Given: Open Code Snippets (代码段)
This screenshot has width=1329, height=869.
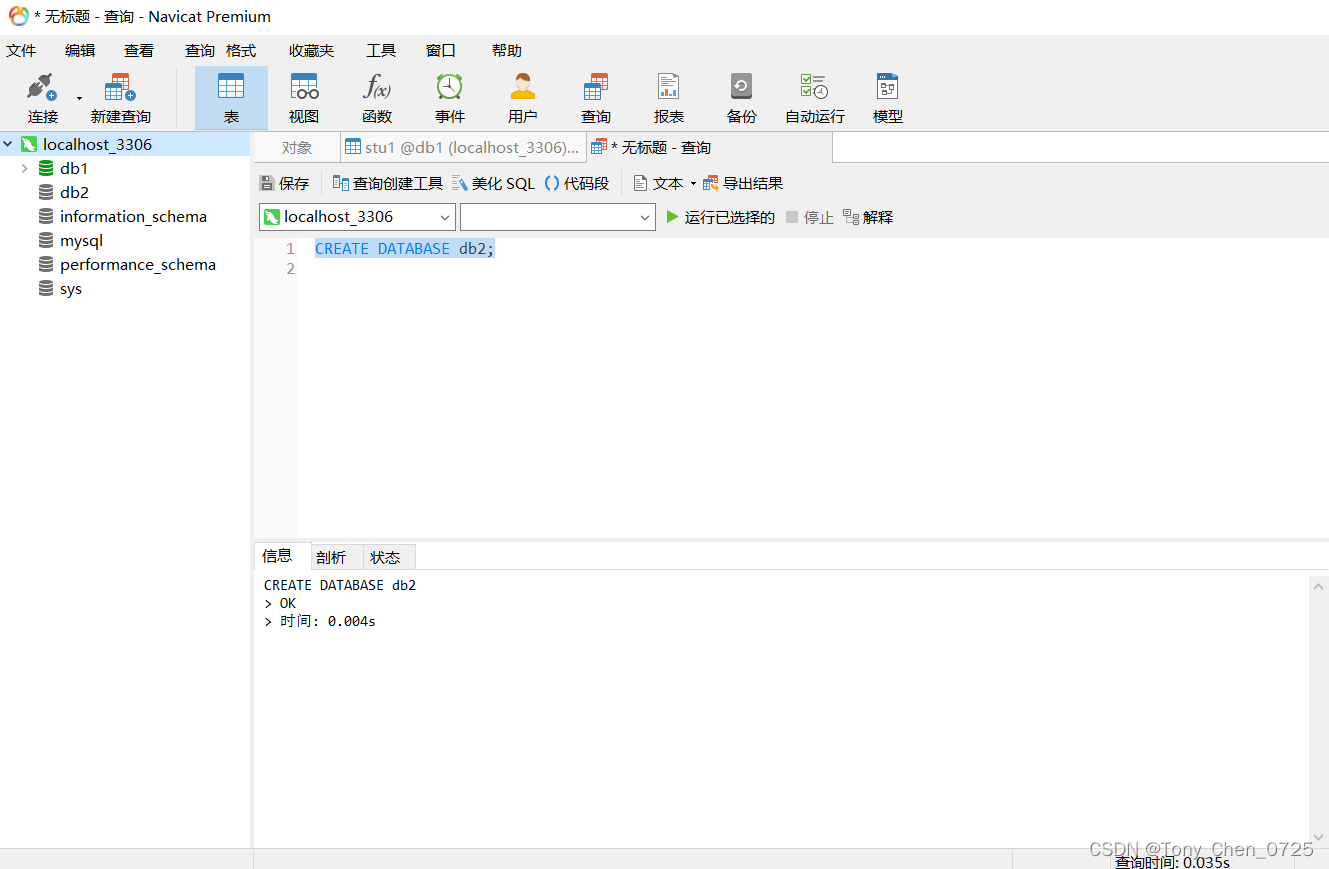Looking at the screenshot, I should pos(577,183).
